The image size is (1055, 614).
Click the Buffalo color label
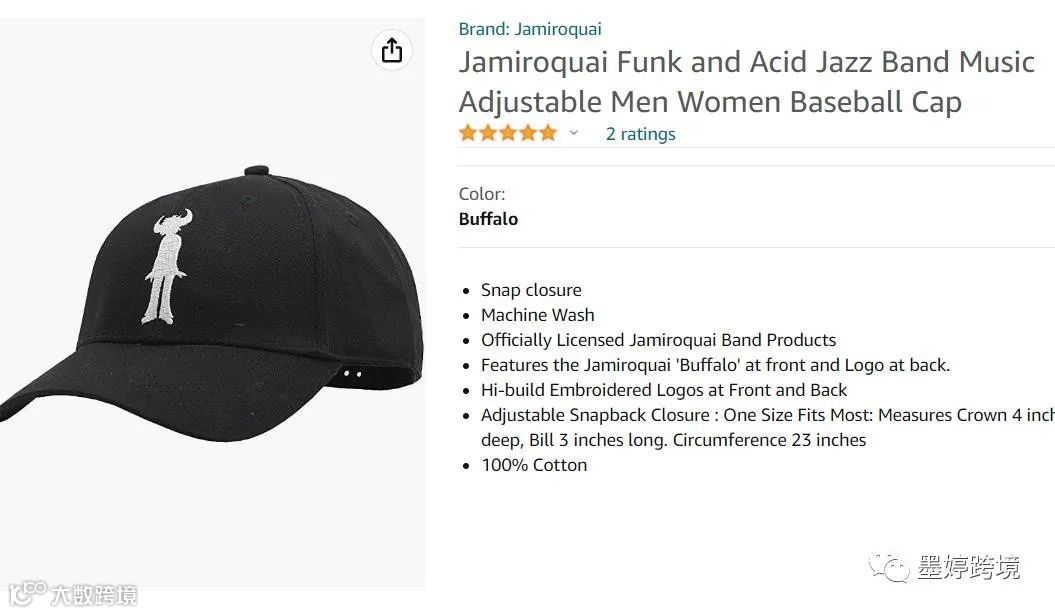(x=488, y=219)
